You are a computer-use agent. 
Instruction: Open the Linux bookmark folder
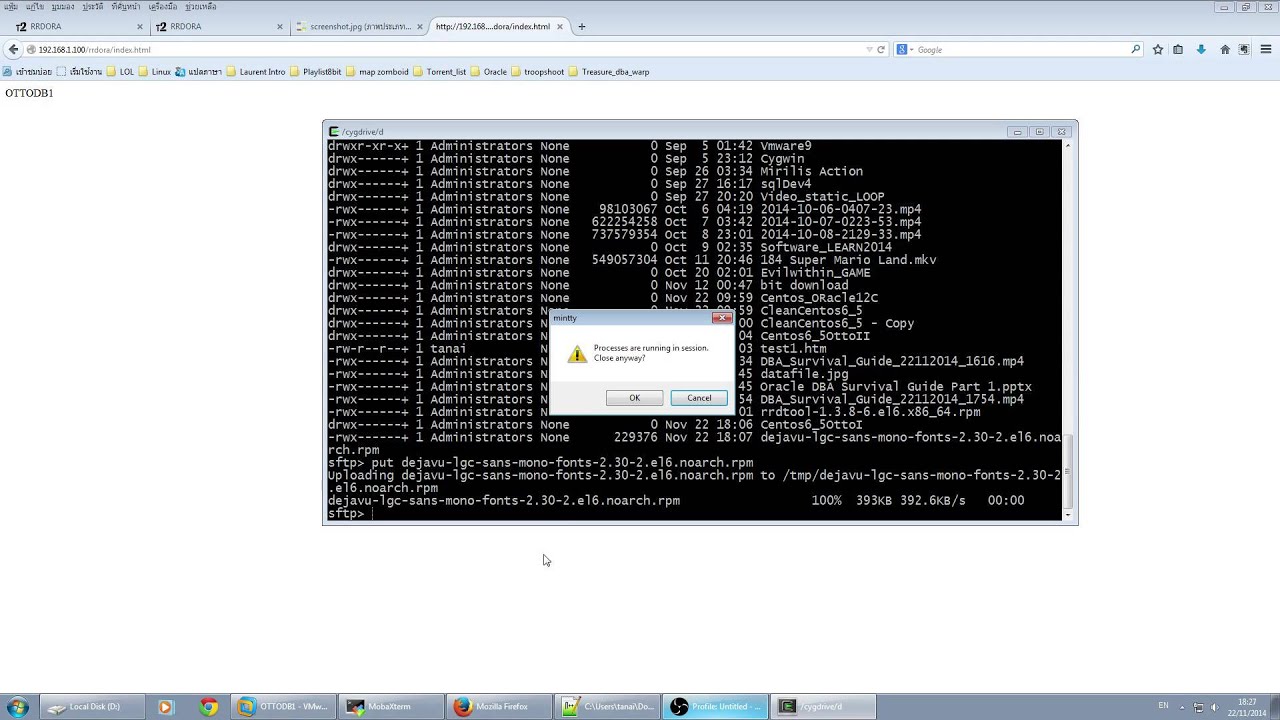[x=155, y=72]
